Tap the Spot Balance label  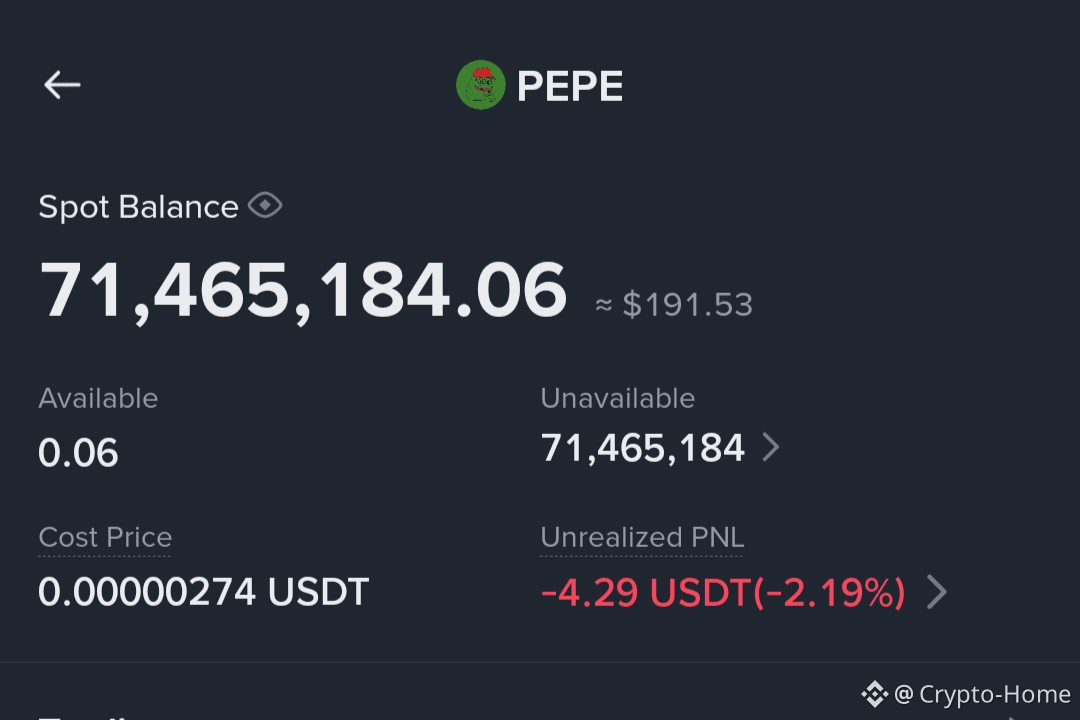tap(138, 207)
